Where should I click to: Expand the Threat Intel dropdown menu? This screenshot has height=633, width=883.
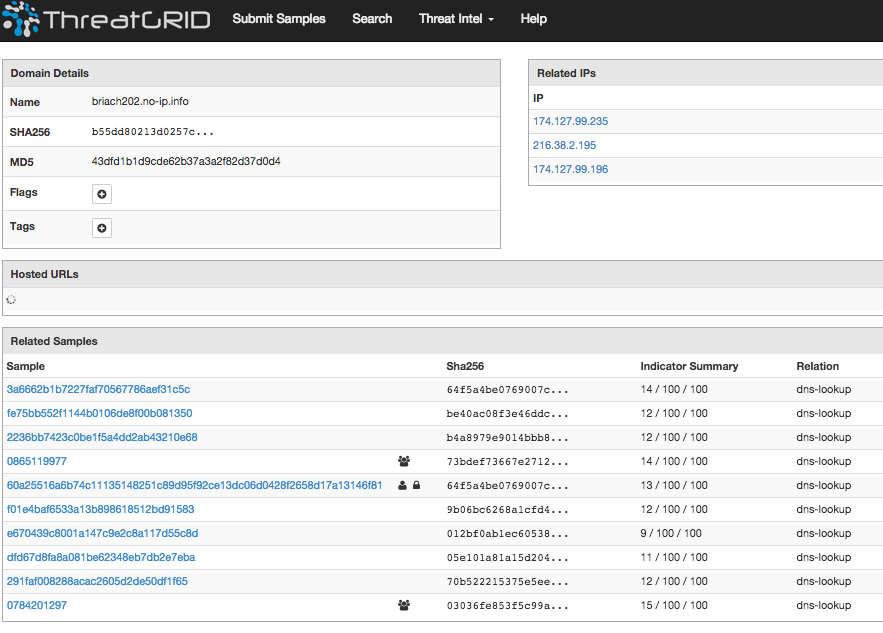[456, 19]
